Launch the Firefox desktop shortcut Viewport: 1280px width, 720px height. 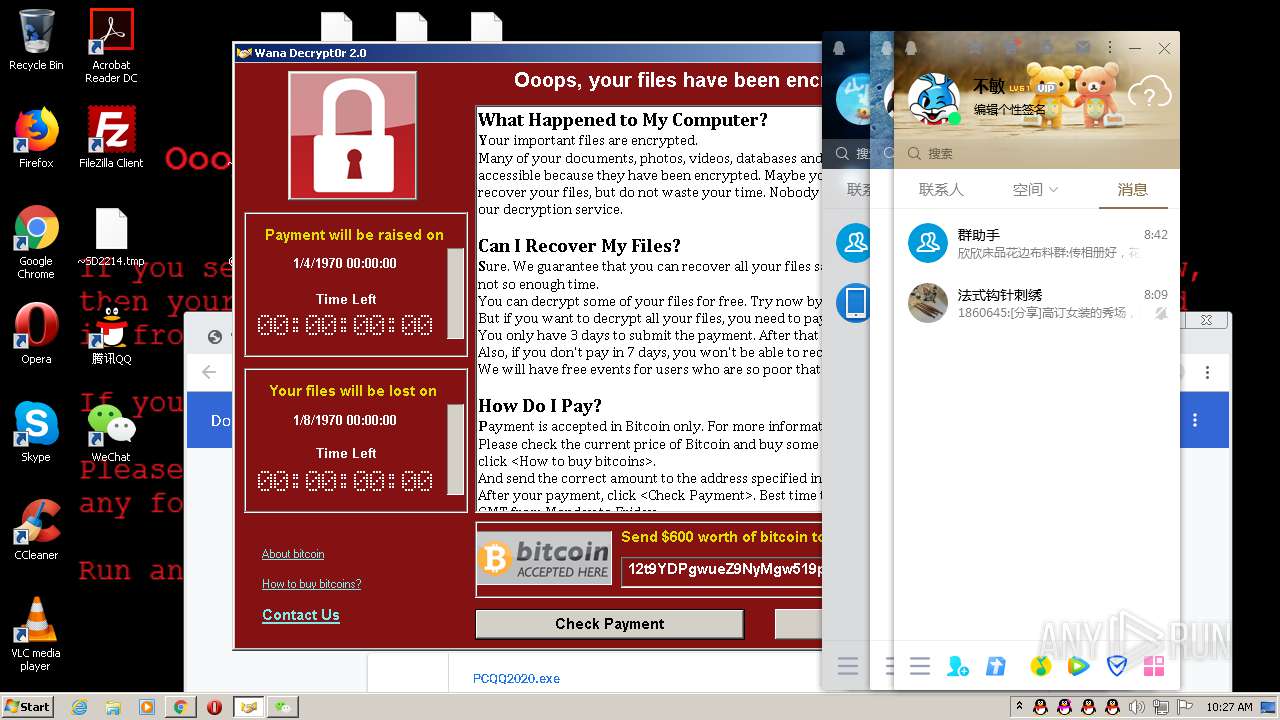click(36, 138)
